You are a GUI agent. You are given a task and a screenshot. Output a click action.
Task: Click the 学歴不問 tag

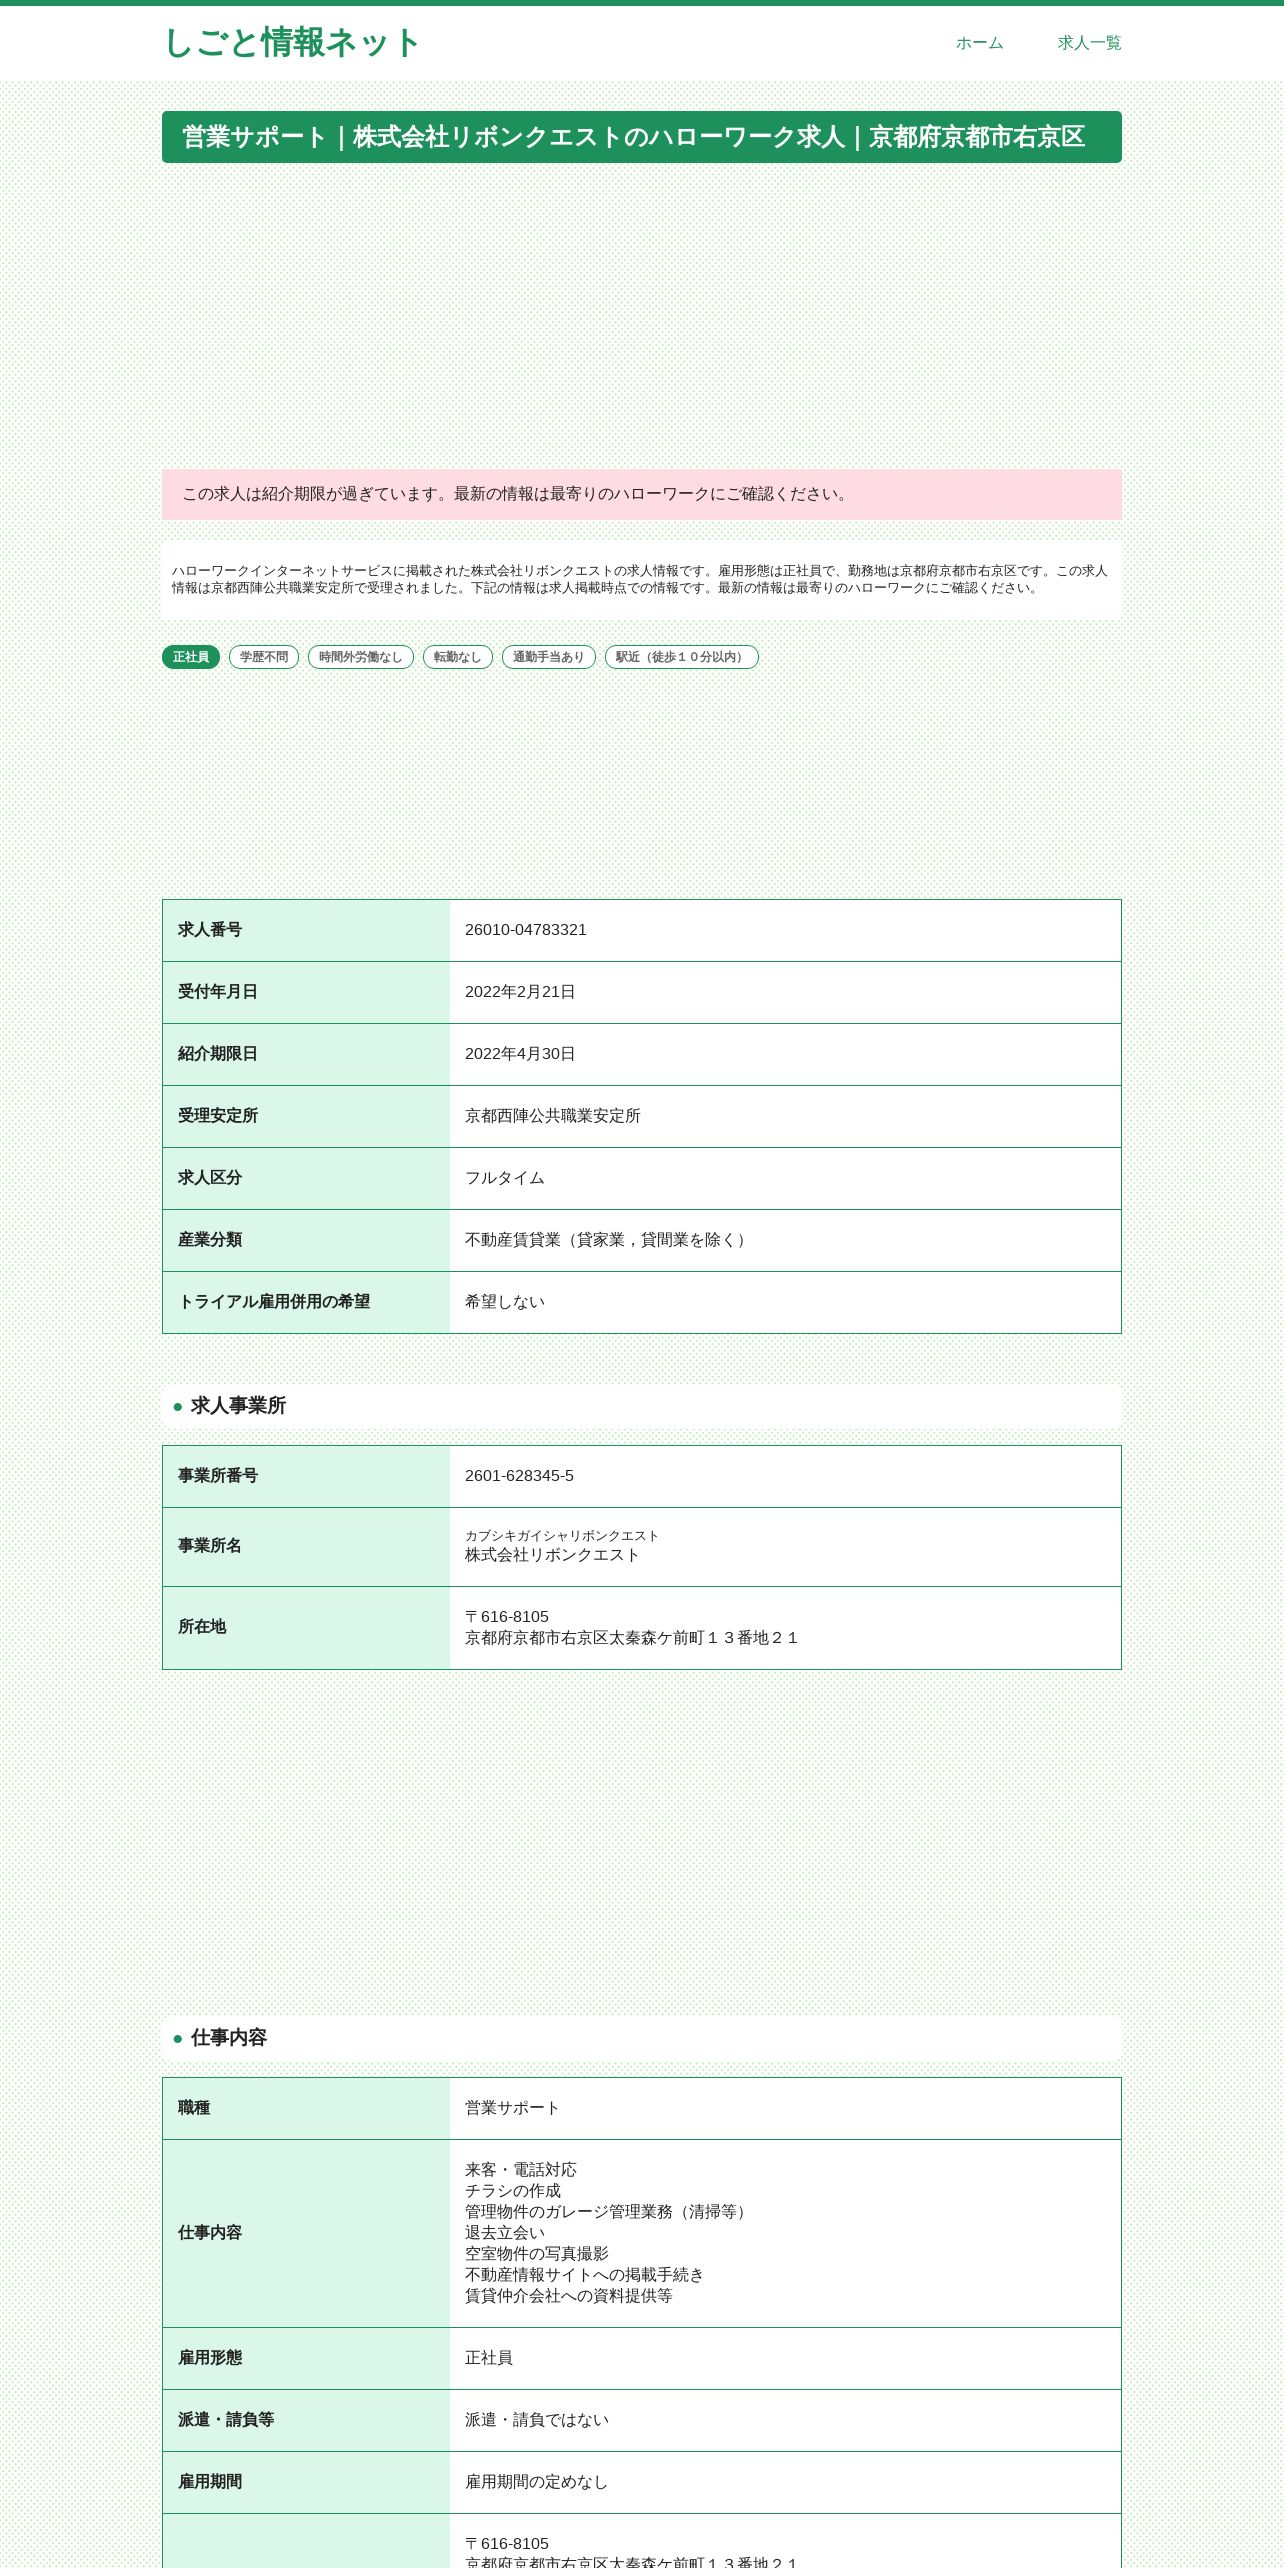[264, 657]
